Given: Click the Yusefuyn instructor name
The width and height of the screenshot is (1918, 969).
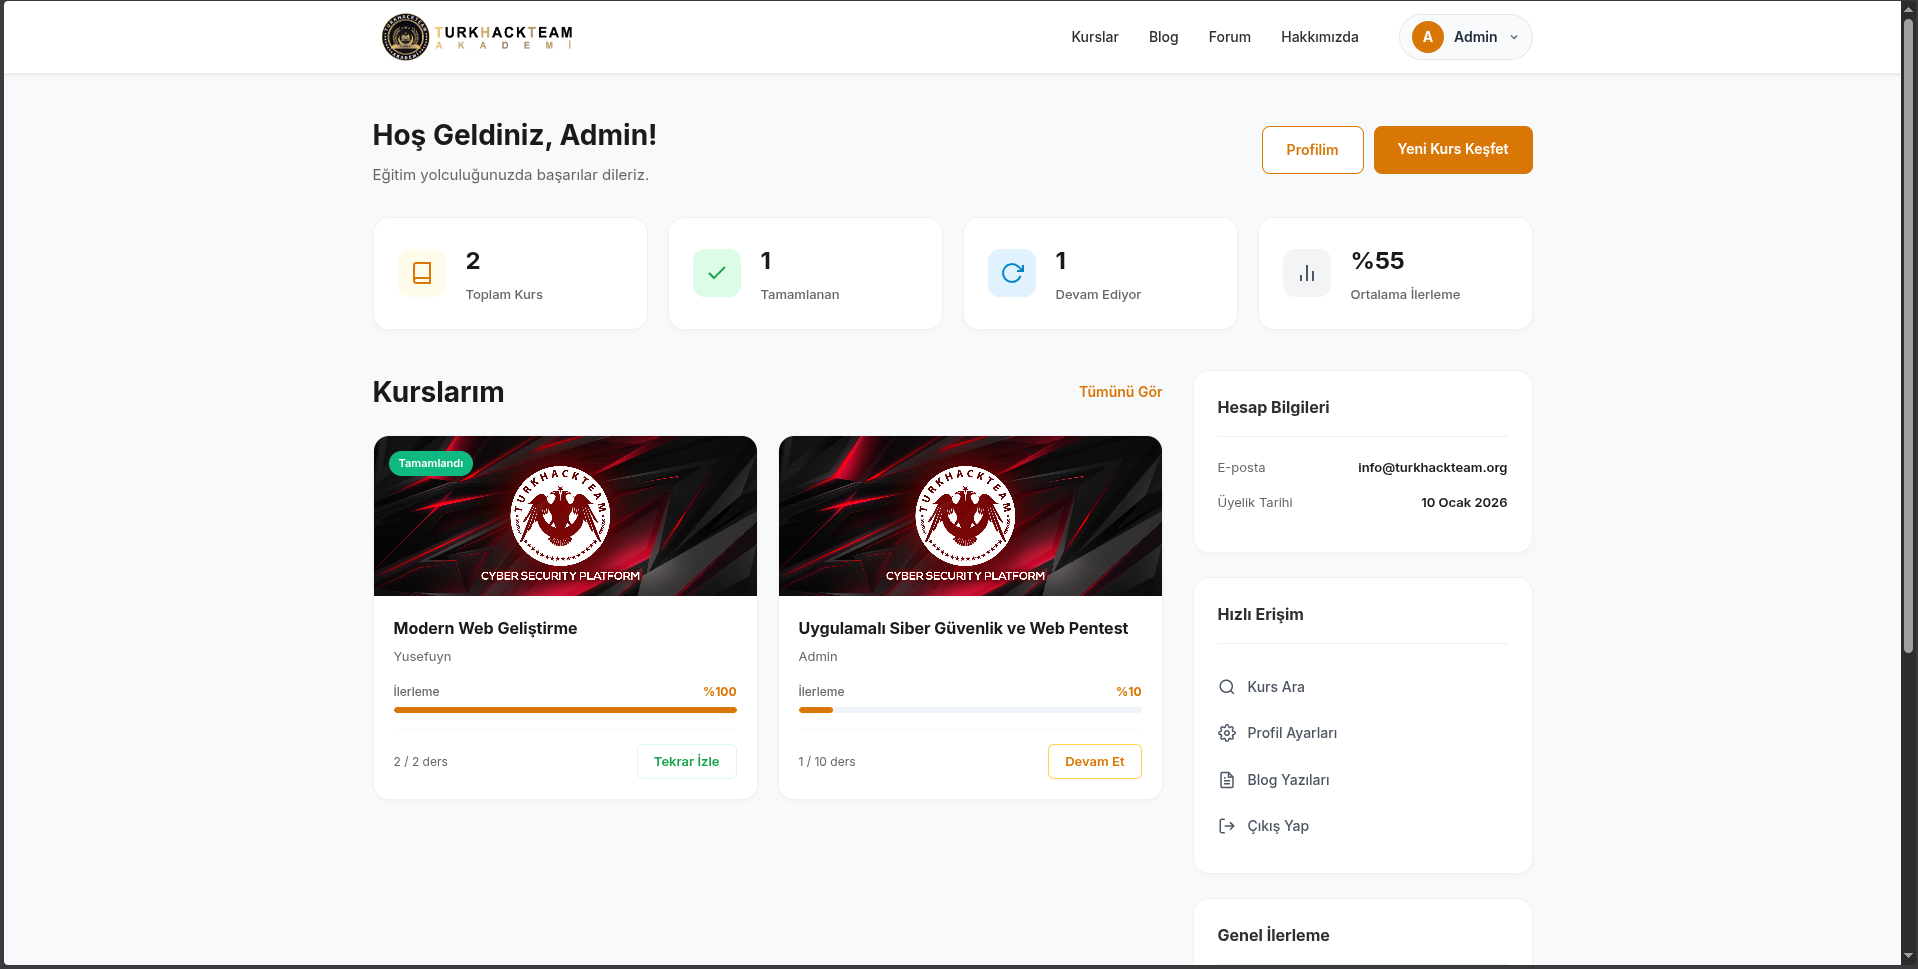Looking at the screenshot, I should point(422,656).
